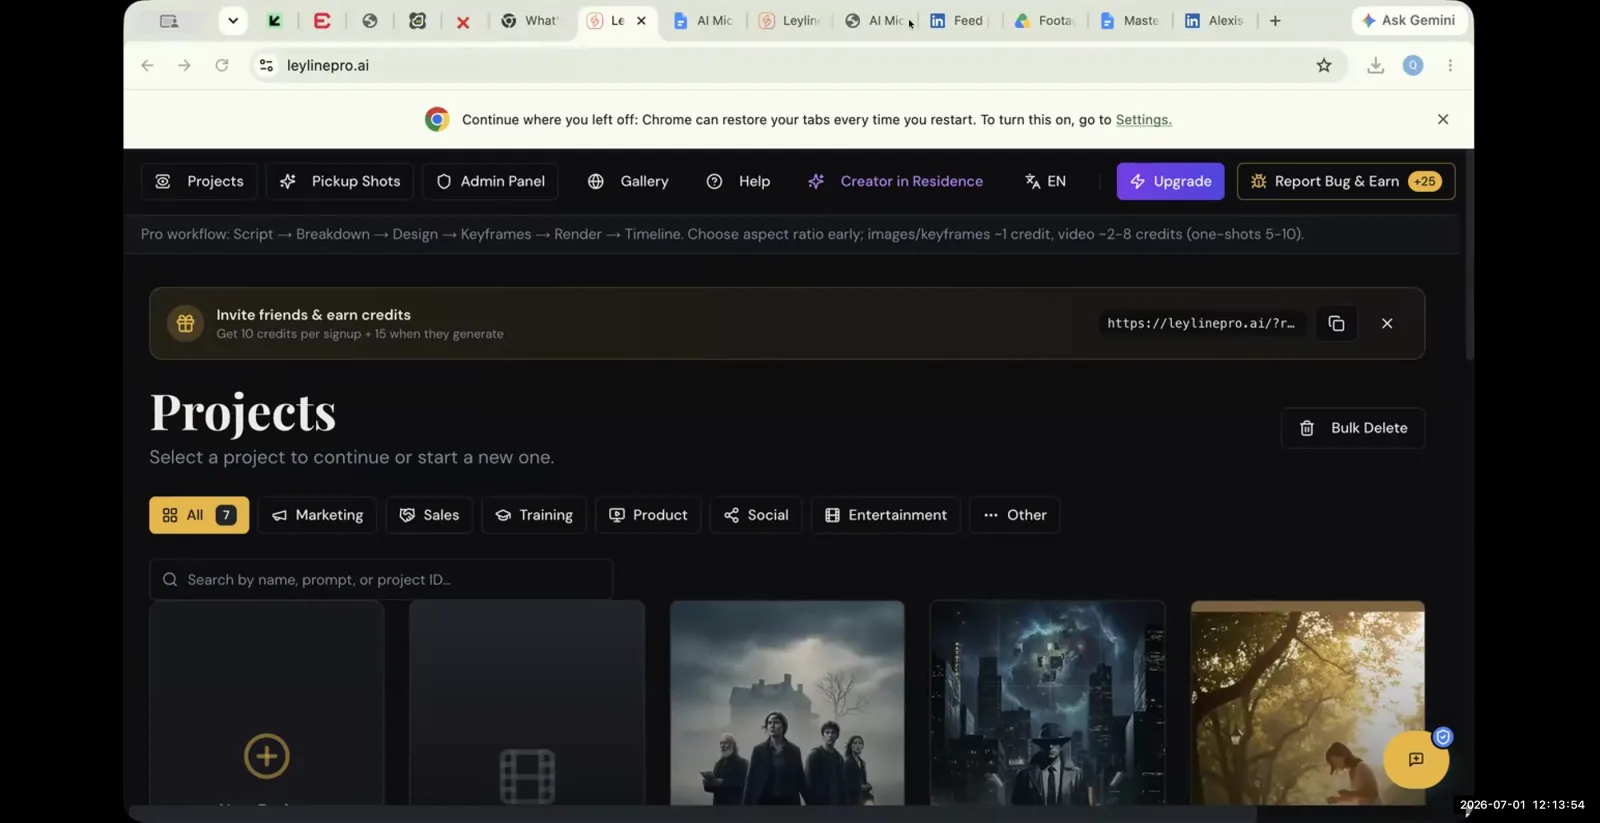Copy the invite referral link

tap(1336, 323)
